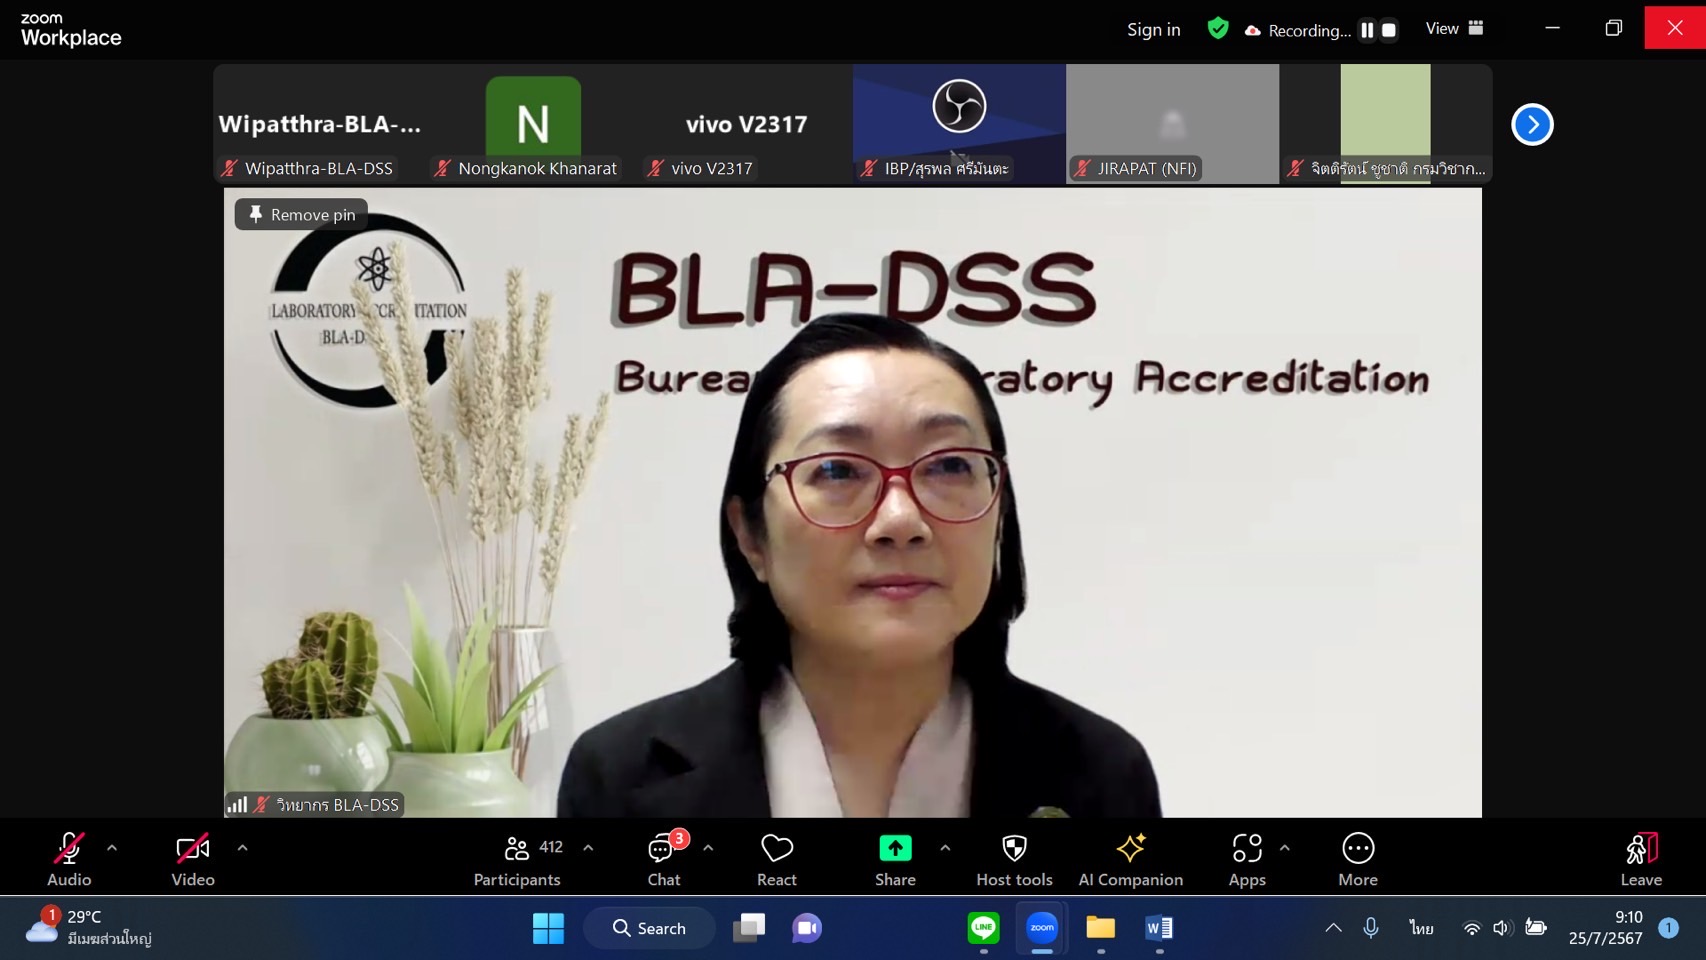Click Remove pin on pinned video
Viewport: 1706px width, 960px height.
[x=302, y=214]
